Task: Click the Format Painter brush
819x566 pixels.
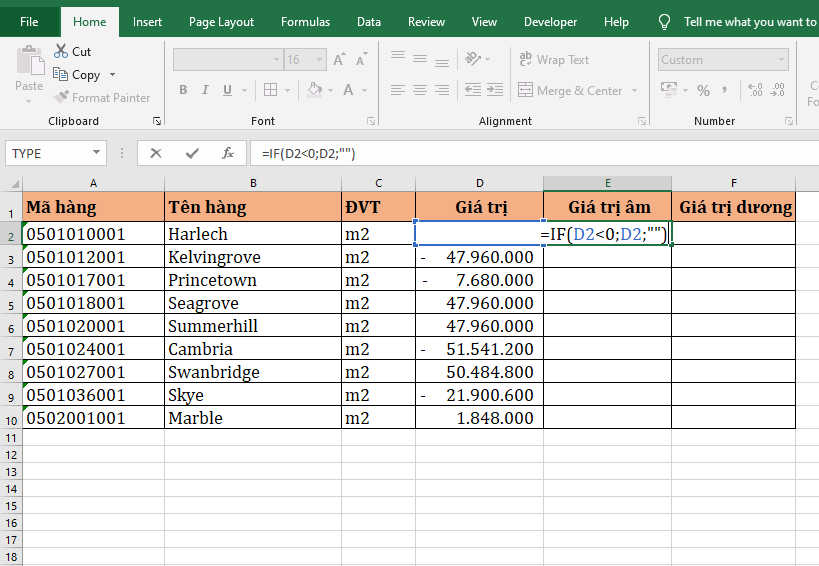Action: tap(62, 98)
